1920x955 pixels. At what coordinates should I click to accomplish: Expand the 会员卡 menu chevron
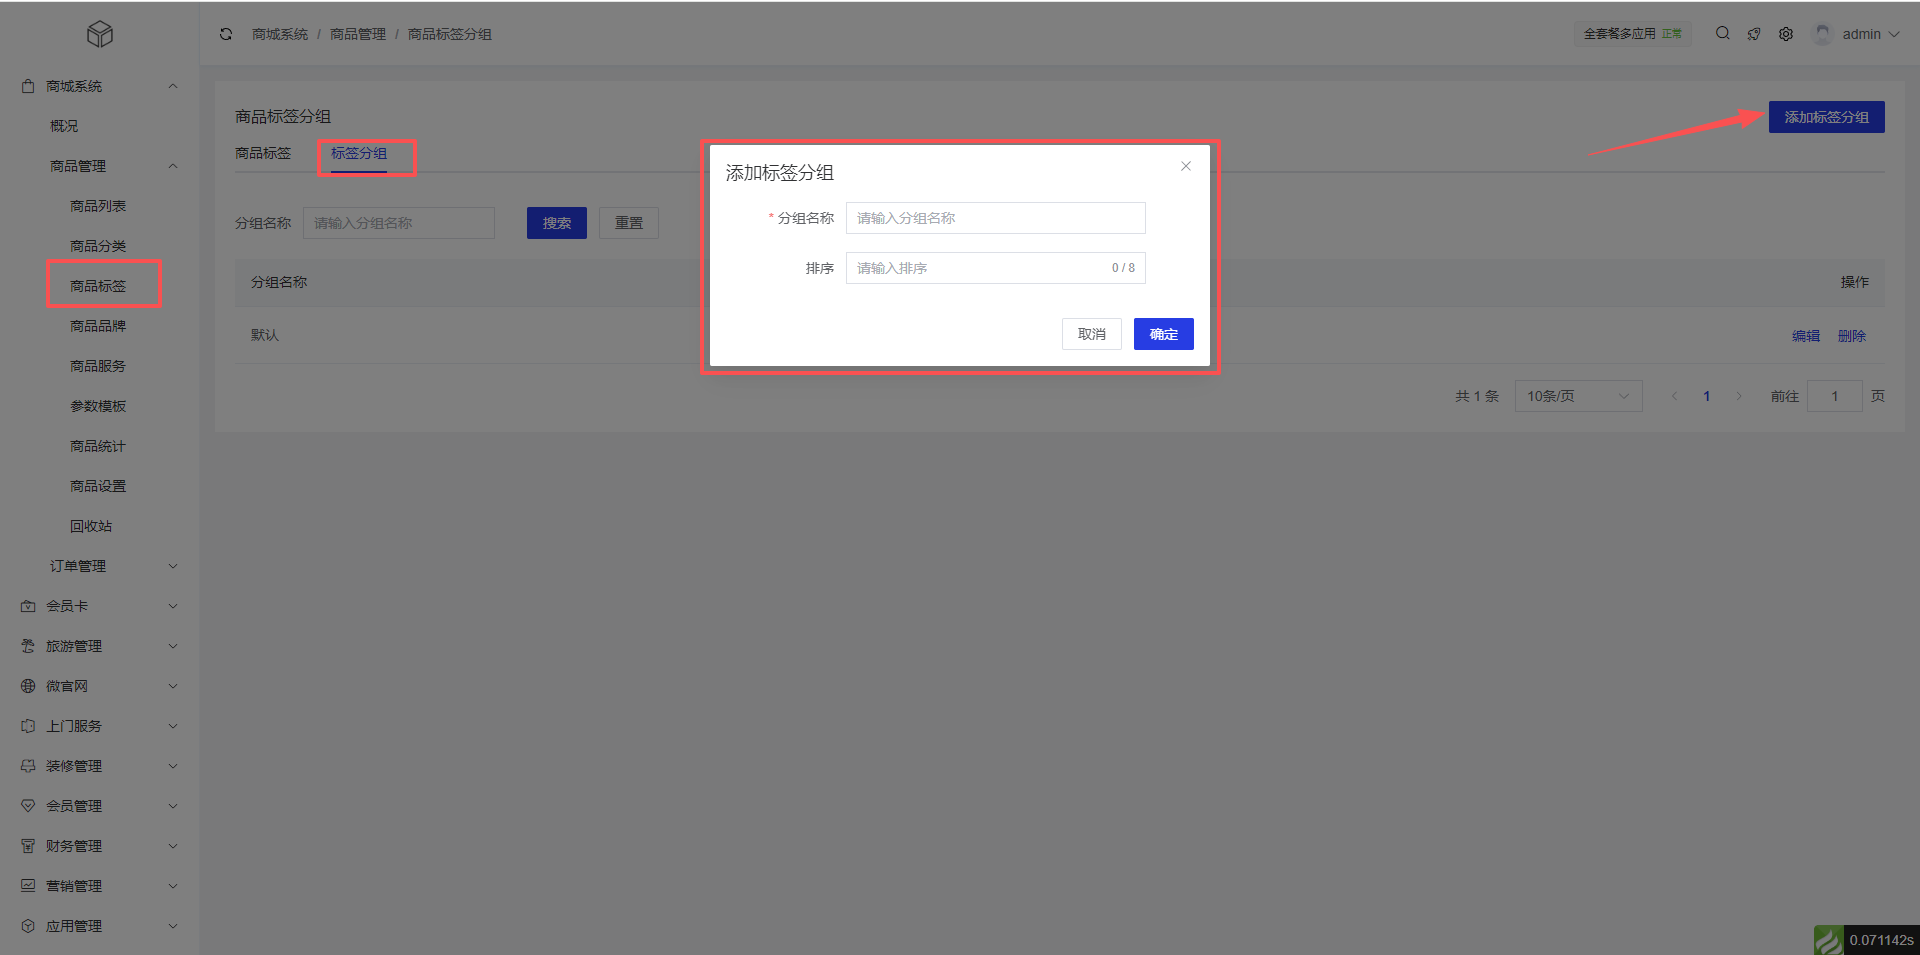tap(173, 606)
